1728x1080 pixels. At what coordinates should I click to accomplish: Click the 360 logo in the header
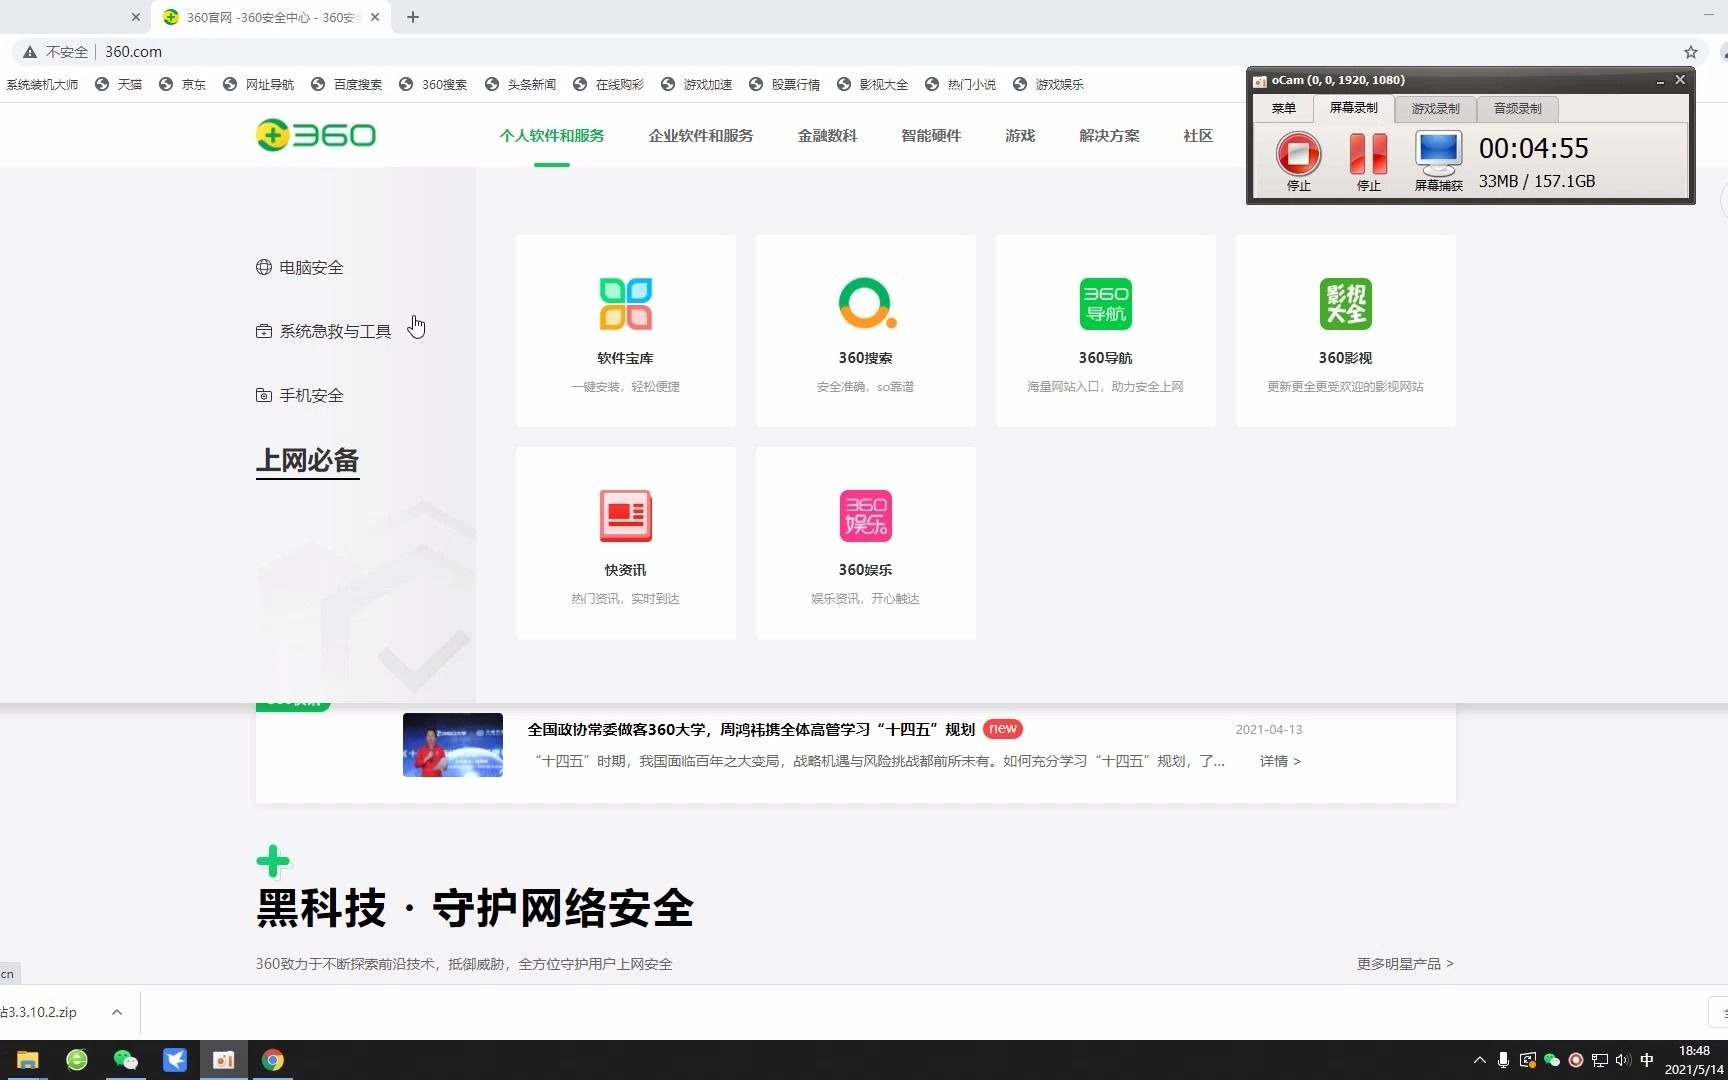pyautogui.click(x=316, y=135)
